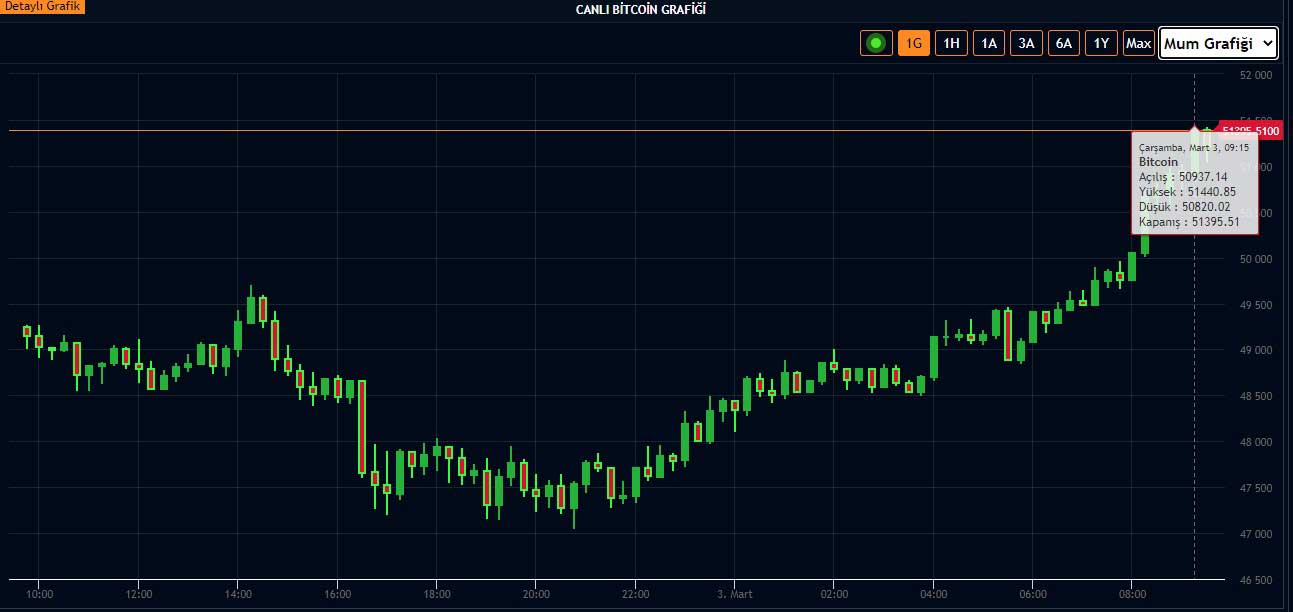Select the 3A three-month range

click(x=1026, y=43)
